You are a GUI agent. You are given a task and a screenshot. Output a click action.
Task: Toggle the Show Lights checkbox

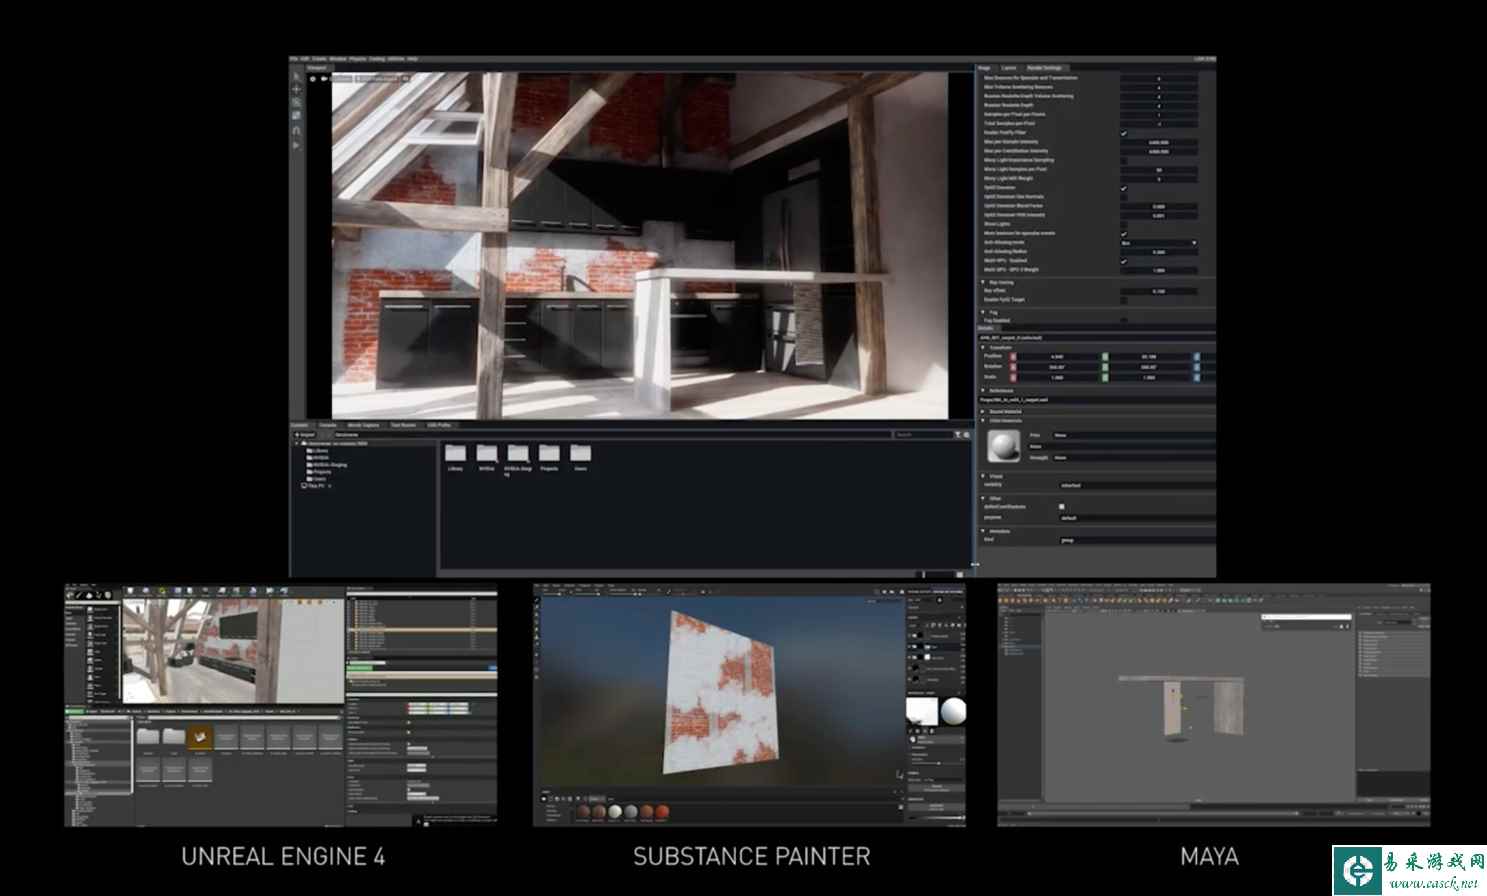pos(1123,224)
